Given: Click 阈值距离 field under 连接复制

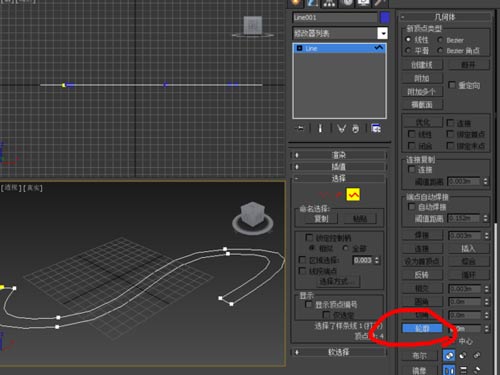Looking at the screenshot, I should click(464, 181).
